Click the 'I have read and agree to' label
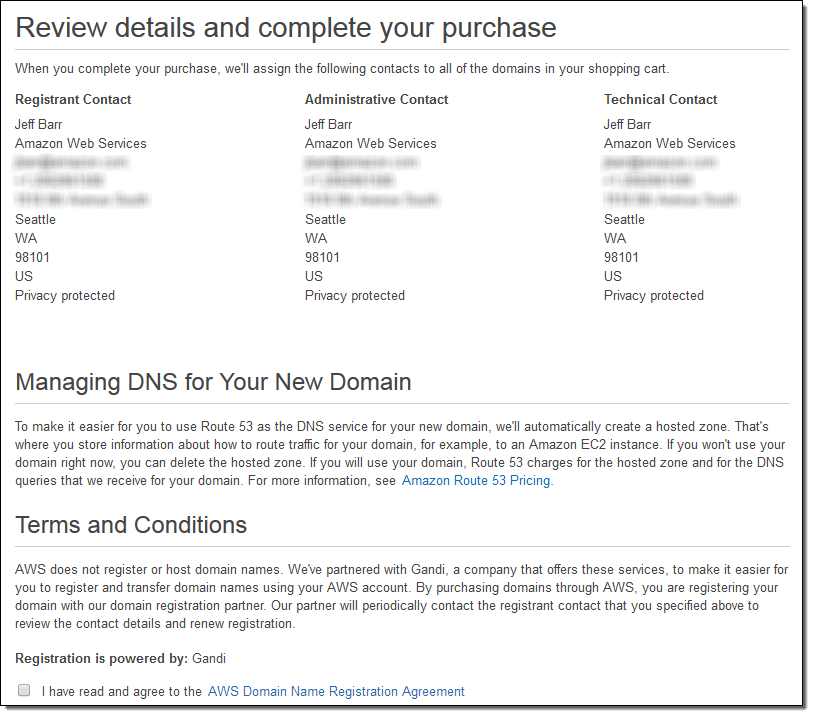813x716 pixels. 122,691
